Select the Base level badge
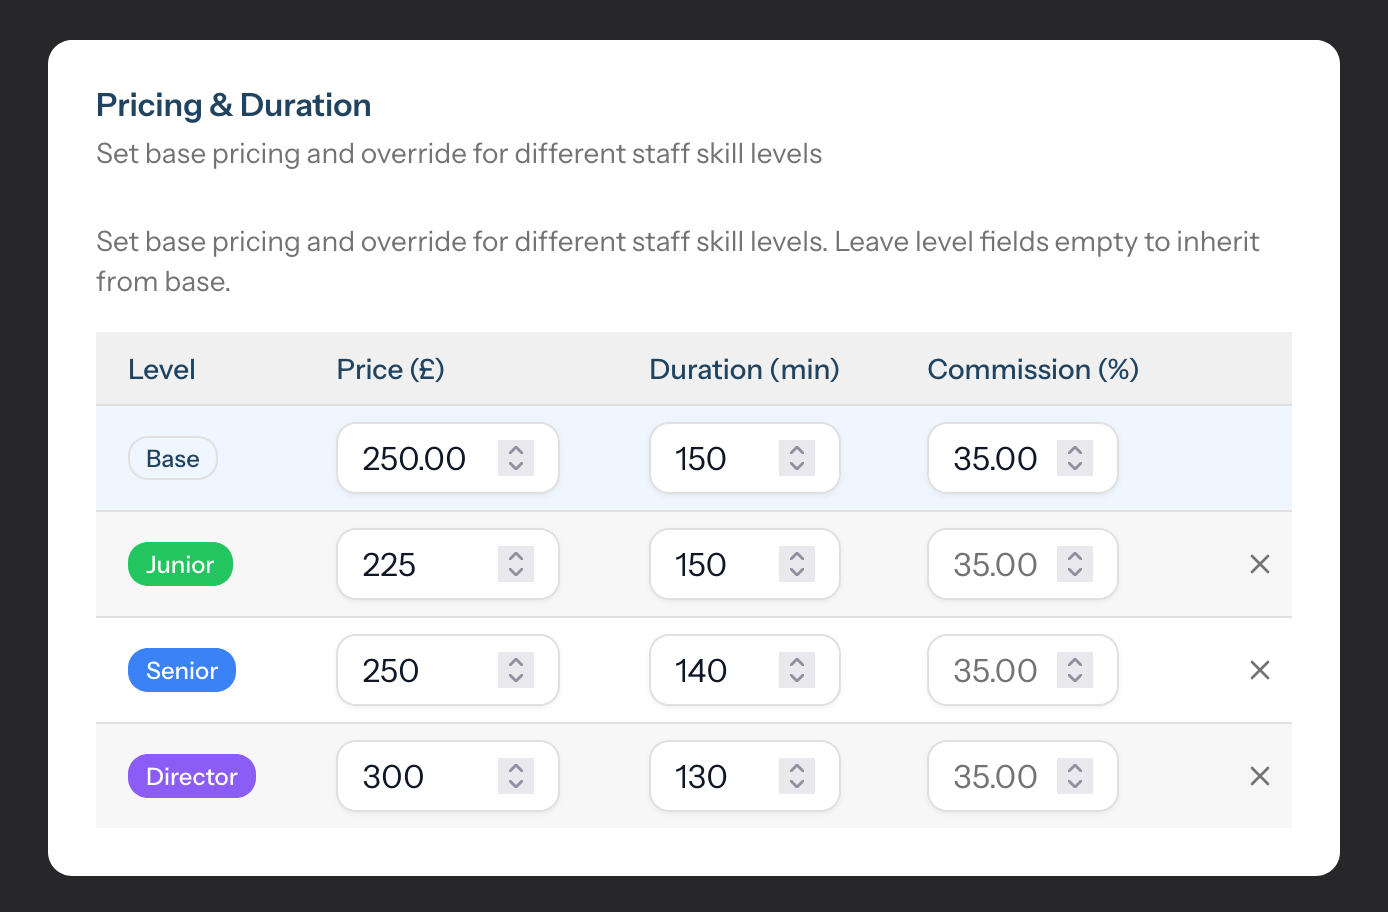1388x912 pixels. [172, 458]
